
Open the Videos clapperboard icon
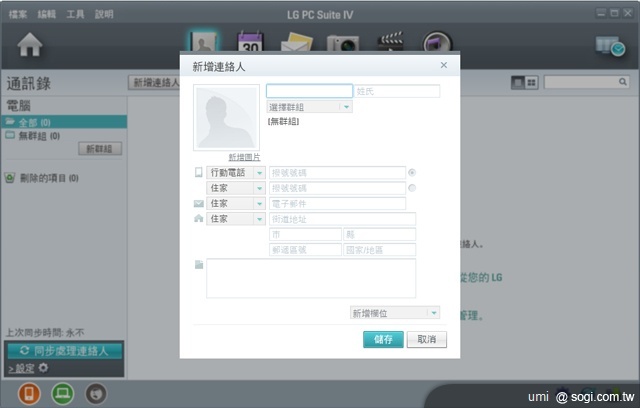tap(390, 42)
